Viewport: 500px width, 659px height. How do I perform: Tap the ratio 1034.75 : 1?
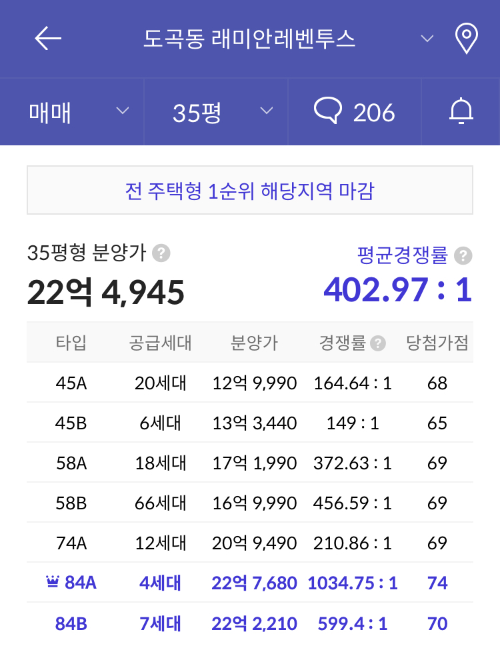point(353,583)
